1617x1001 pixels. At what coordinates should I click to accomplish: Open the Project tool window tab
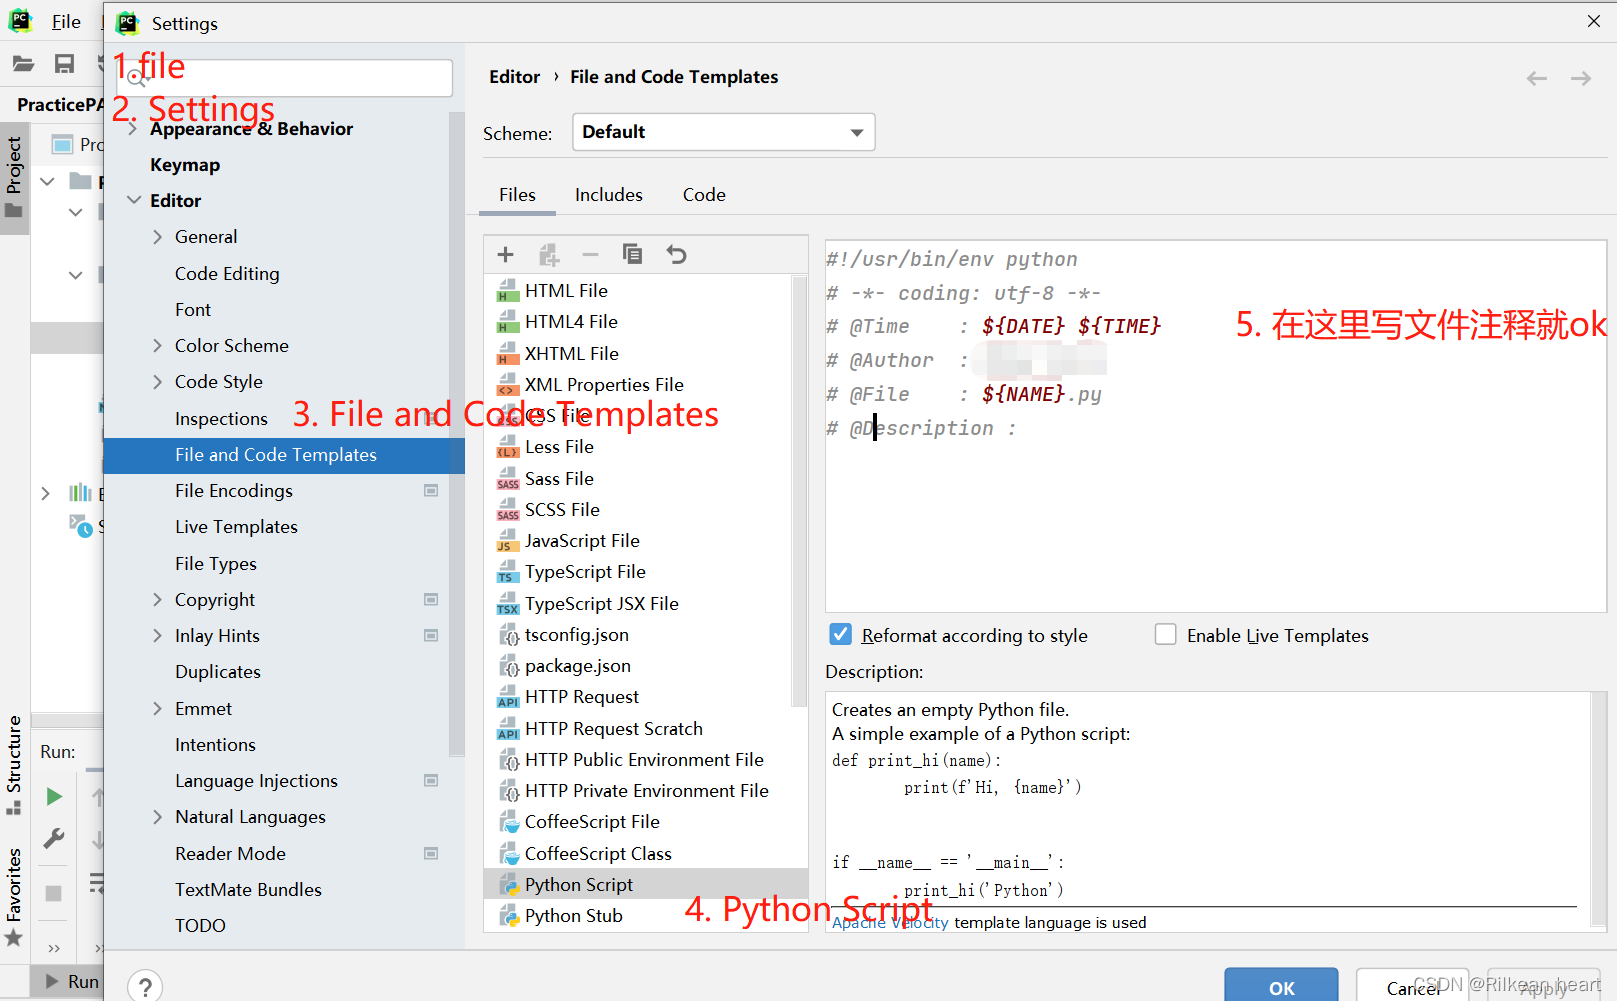tap(14, 177)
